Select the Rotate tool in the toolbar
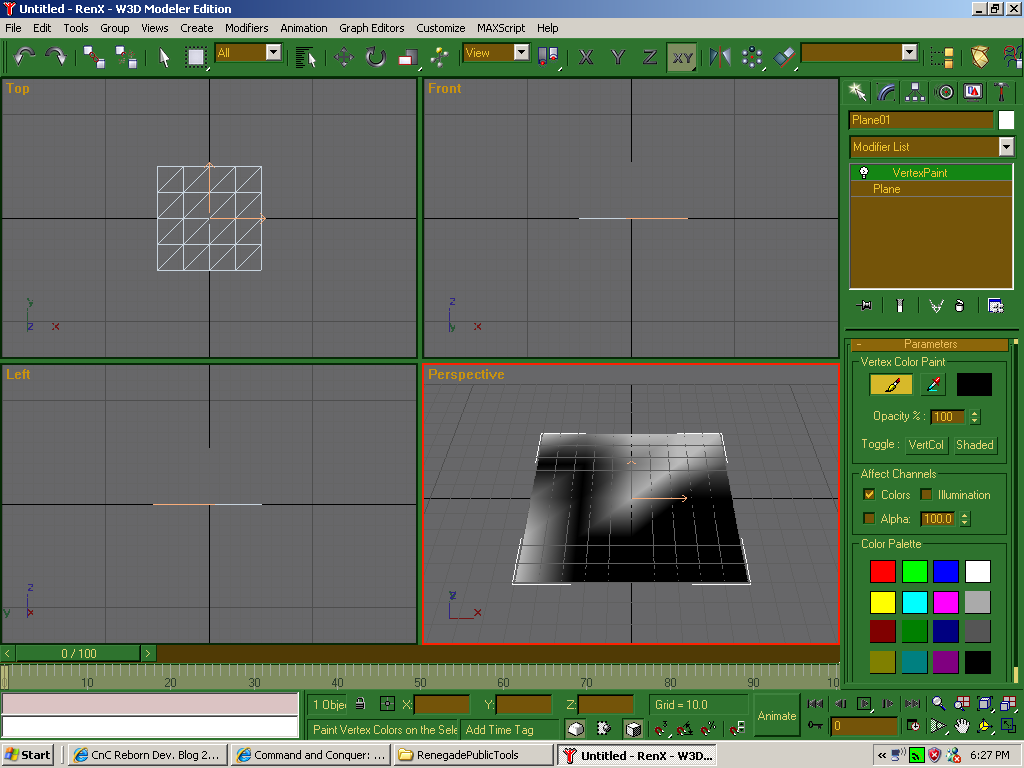This screenshot has height=768, width=1024. (x=376, y=57)
